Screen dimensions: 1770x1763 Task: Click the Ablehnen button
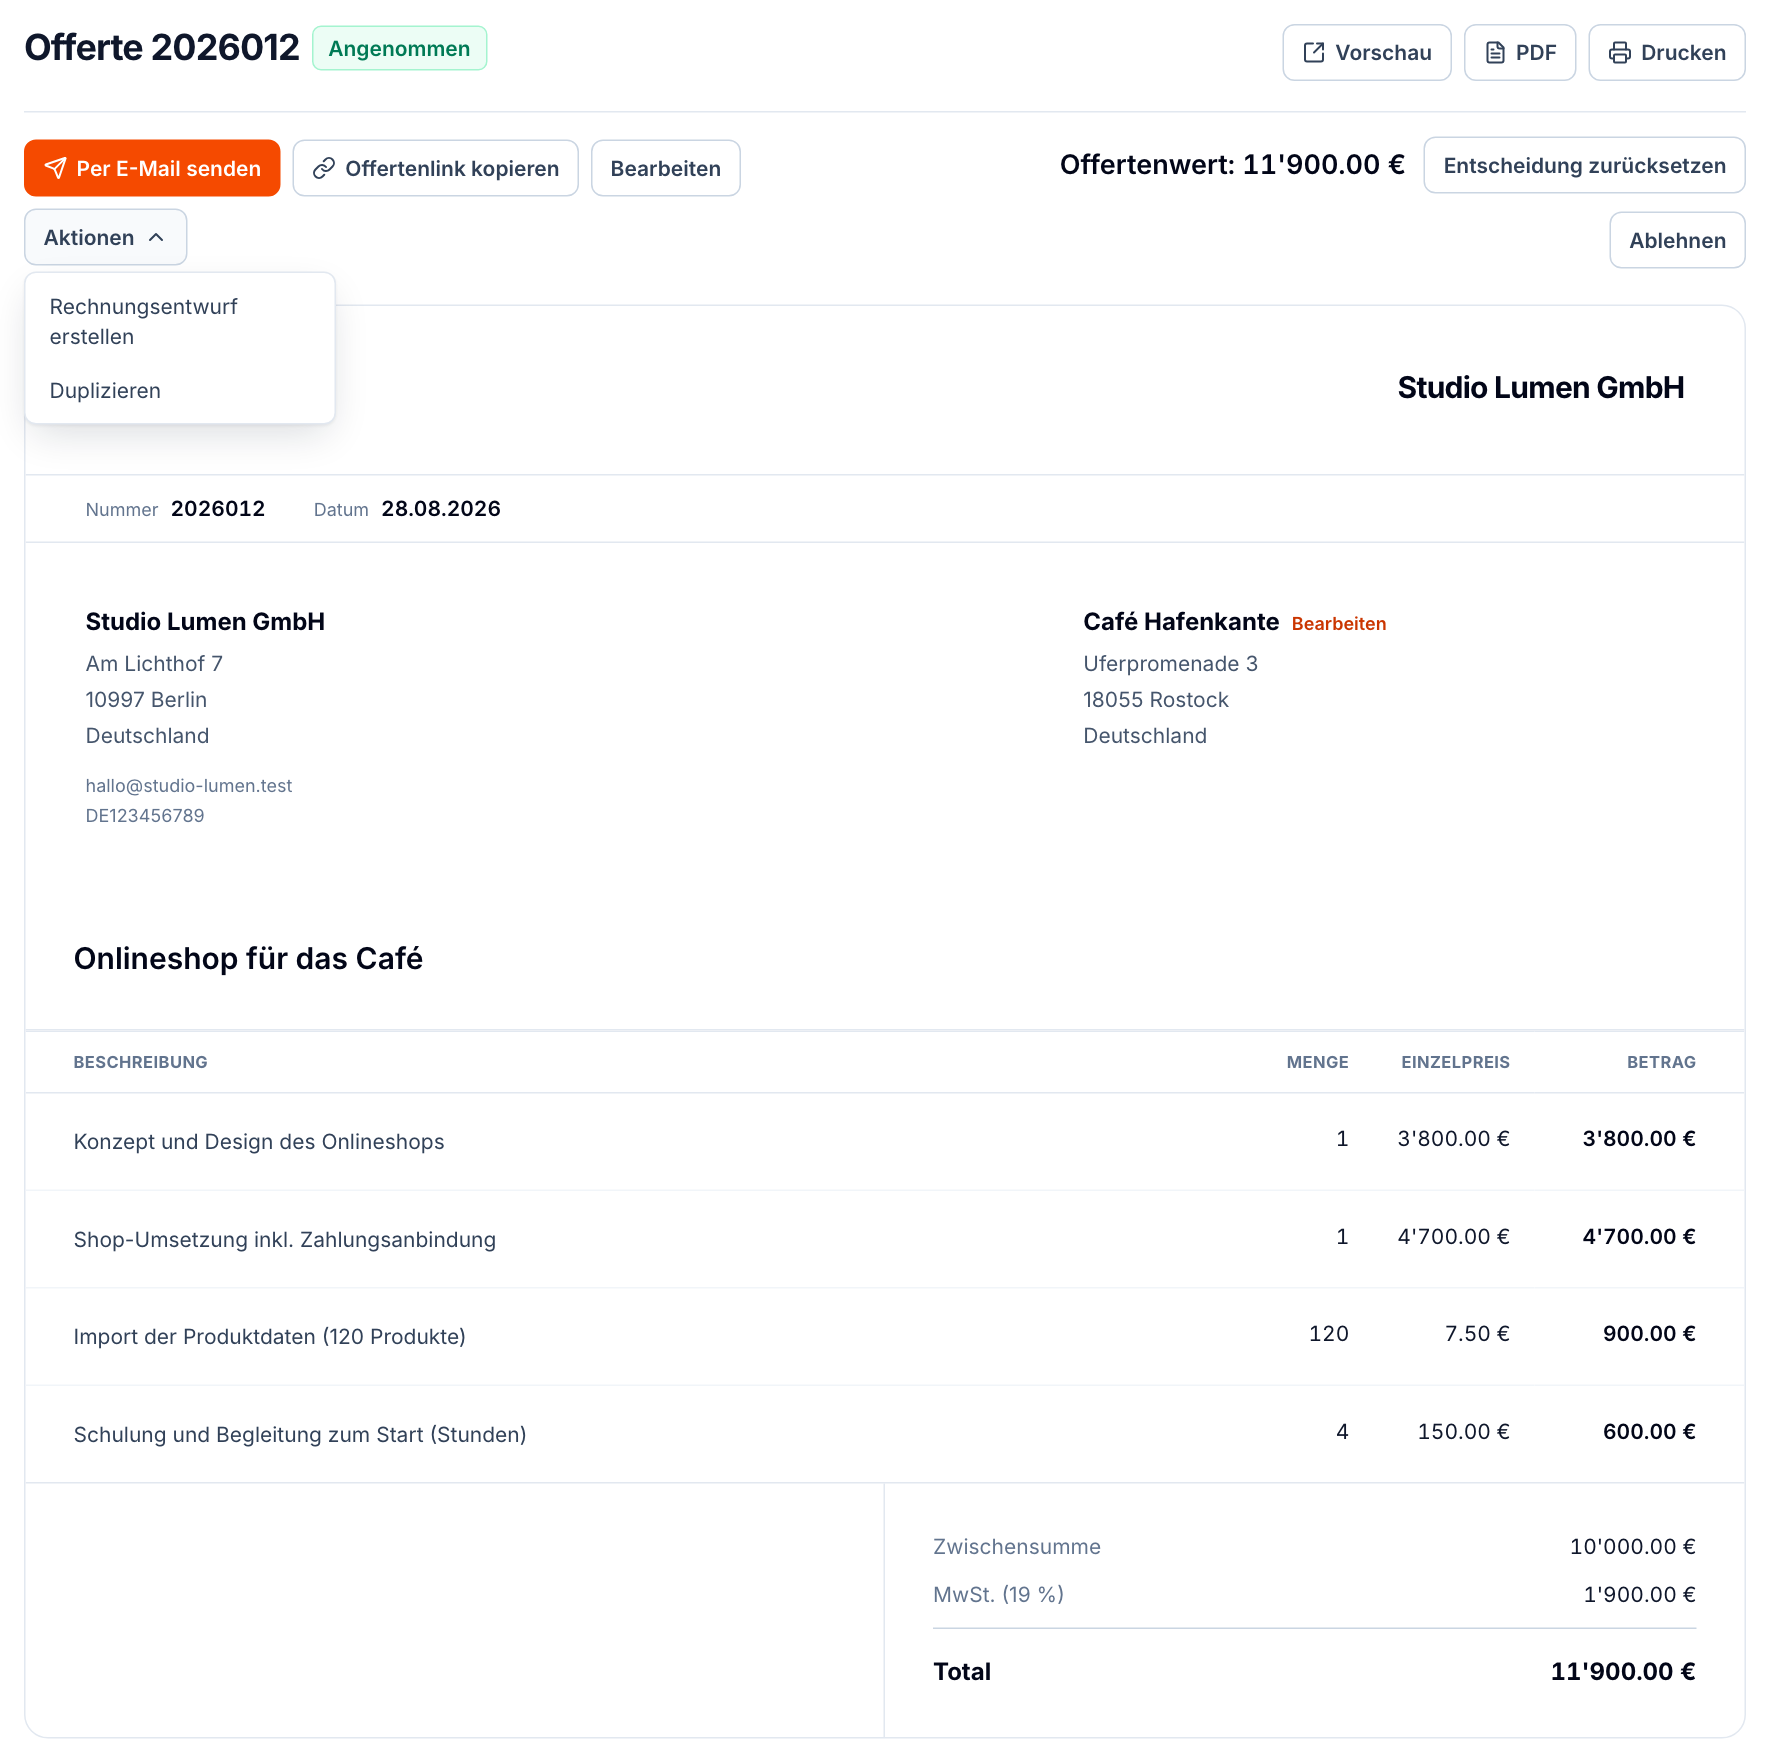[1677, 240]
